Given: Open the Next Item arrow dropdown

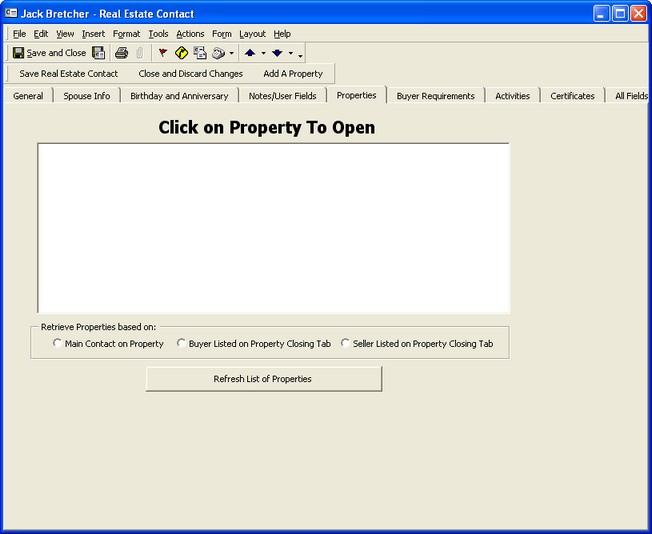Looking at the screenshot, I should (x=291, y=53).
